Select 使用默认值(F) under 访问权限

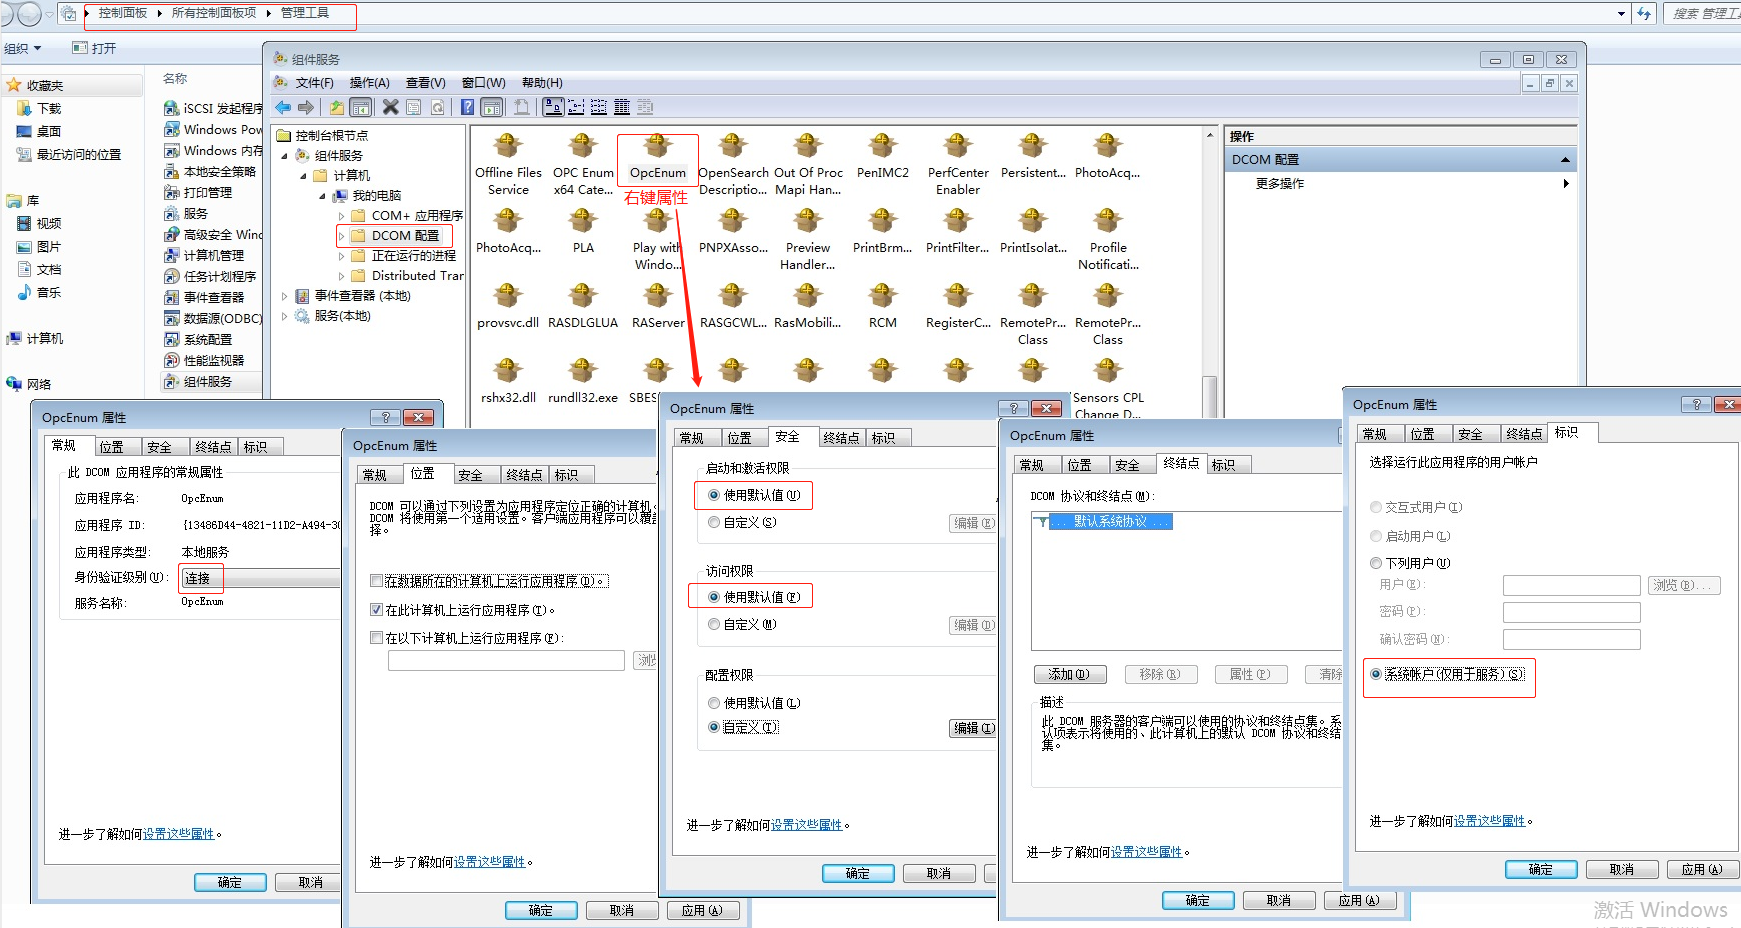pyautogui.click(x=714, y=597)
